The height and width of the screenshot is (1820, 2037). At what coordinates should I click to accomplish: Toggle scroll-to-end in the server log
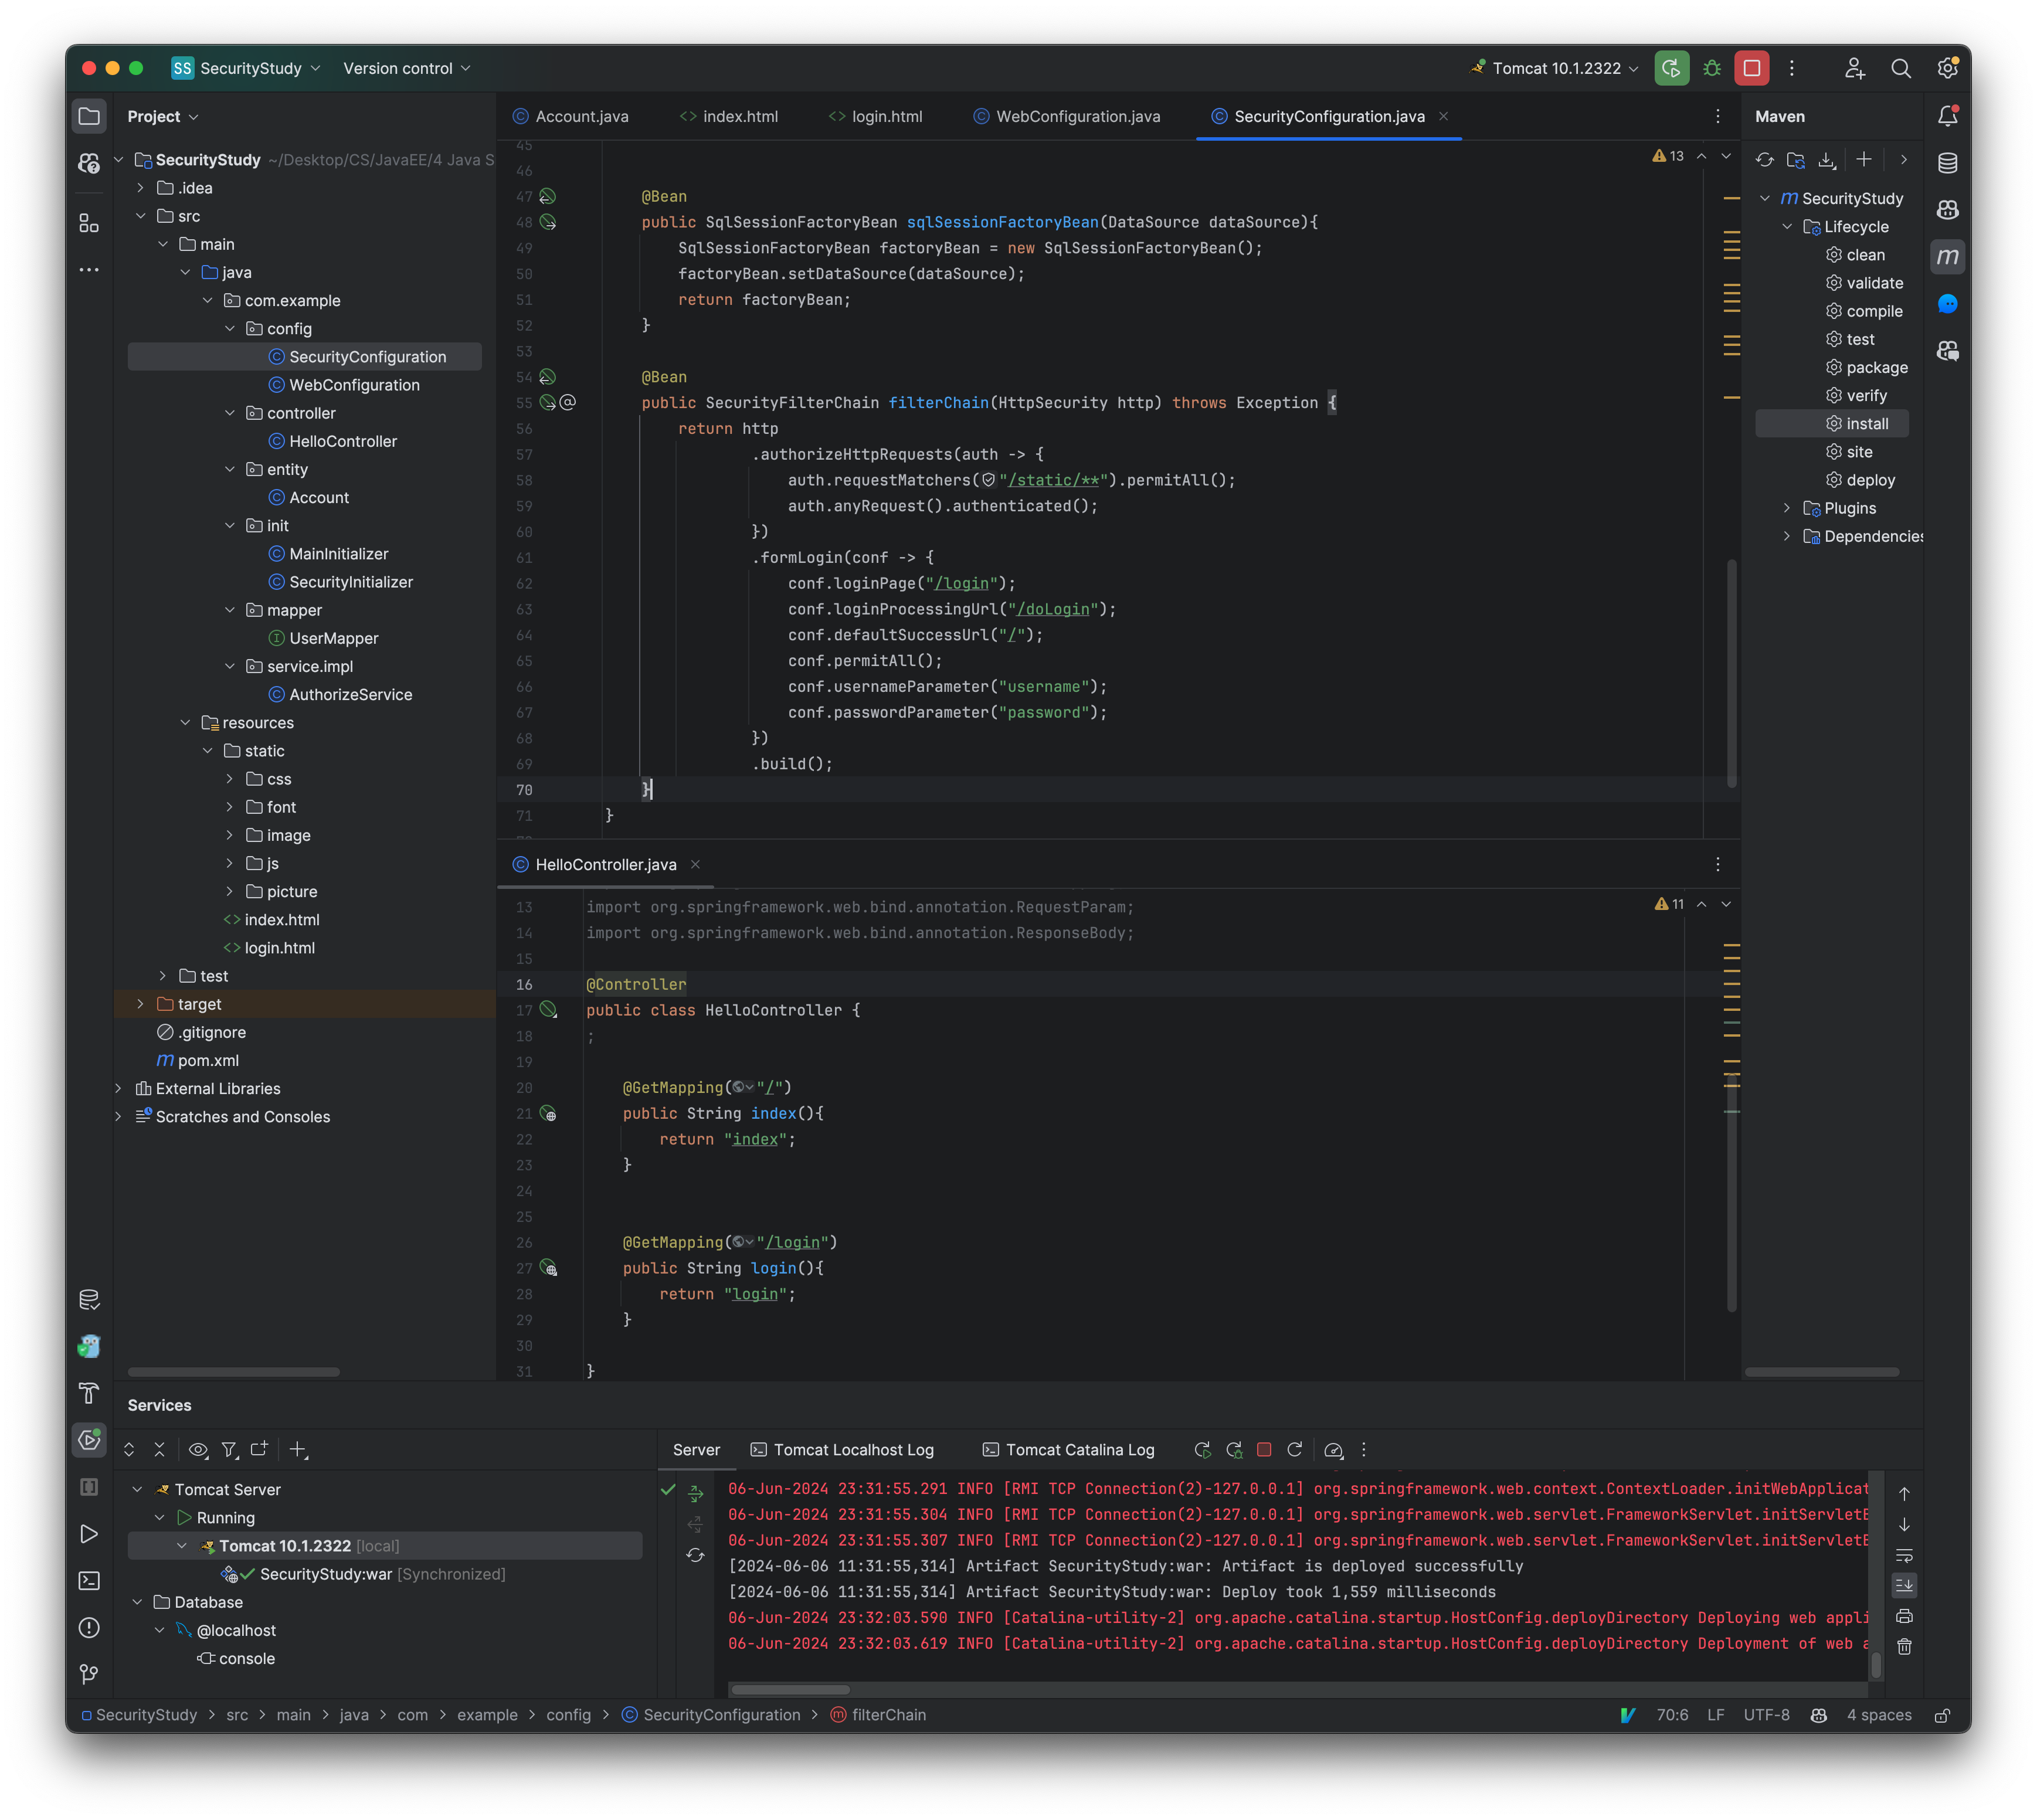coord(1905,1584)
